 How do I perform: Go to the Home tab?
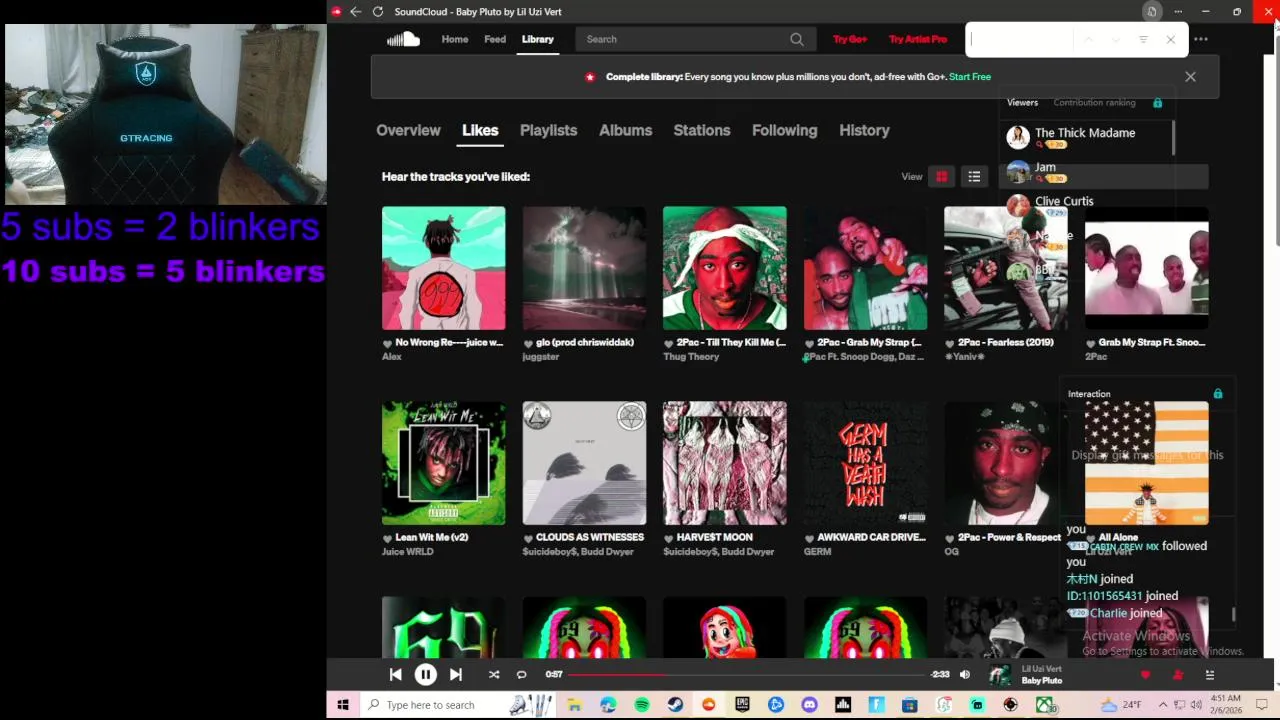tap(455, 39)
